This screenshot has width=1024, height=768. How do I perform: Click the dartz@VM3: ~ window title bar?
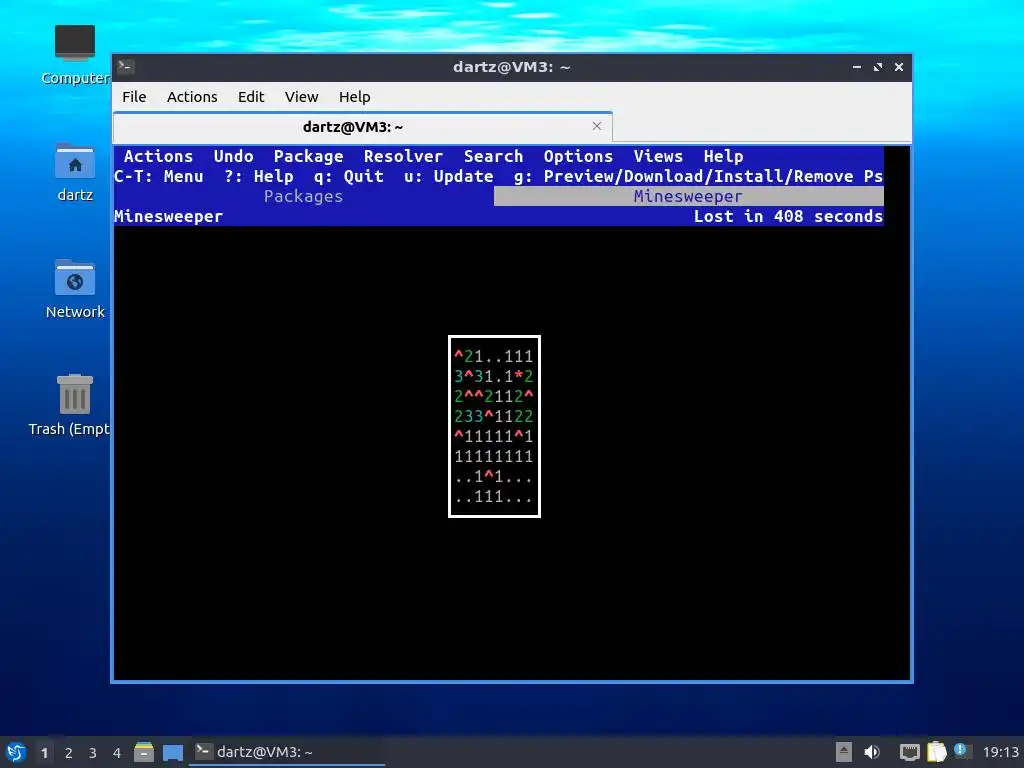tap(511, 67)
